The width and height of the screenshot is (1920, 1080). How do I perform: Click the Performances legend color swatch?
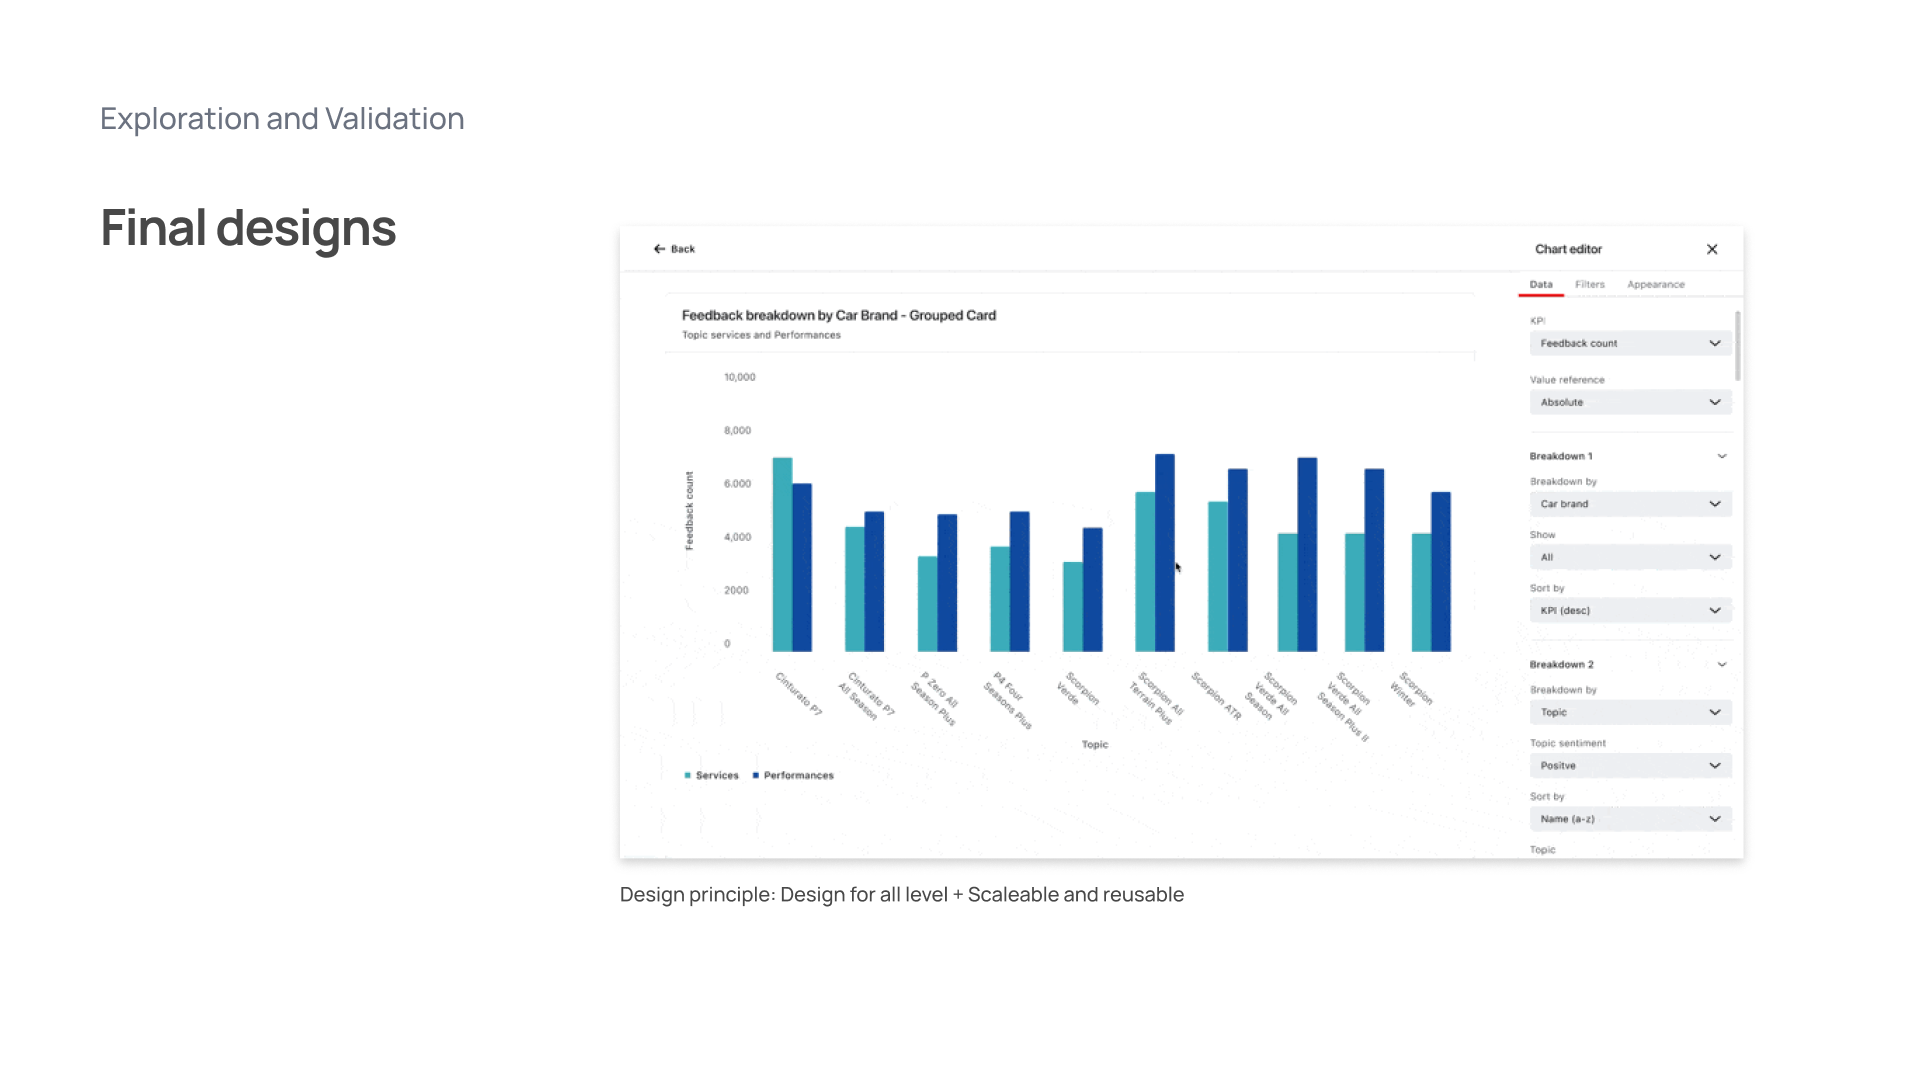(756, 775)
